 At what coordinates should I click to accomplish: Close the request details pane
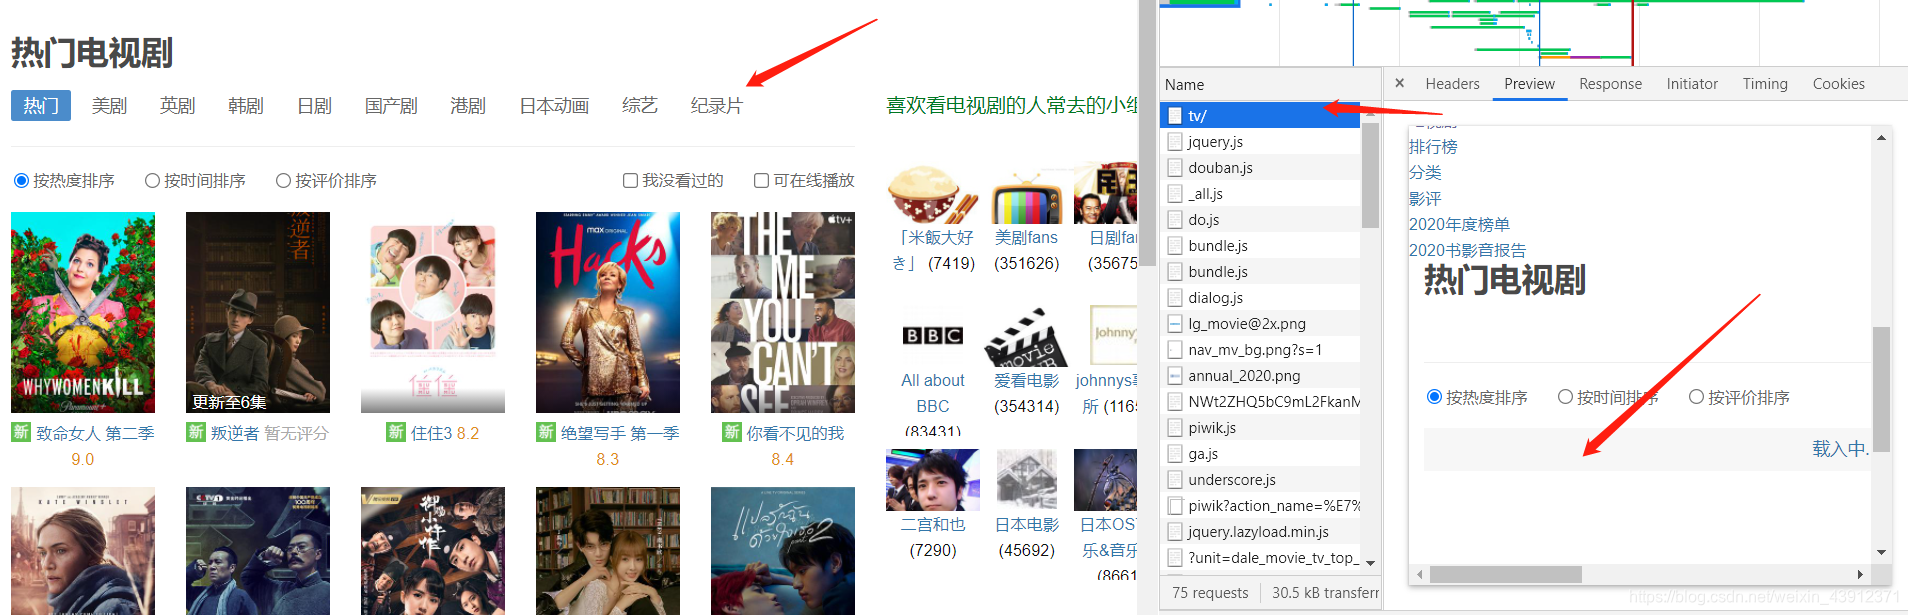pyautogui.click(x=1399, y=83)
